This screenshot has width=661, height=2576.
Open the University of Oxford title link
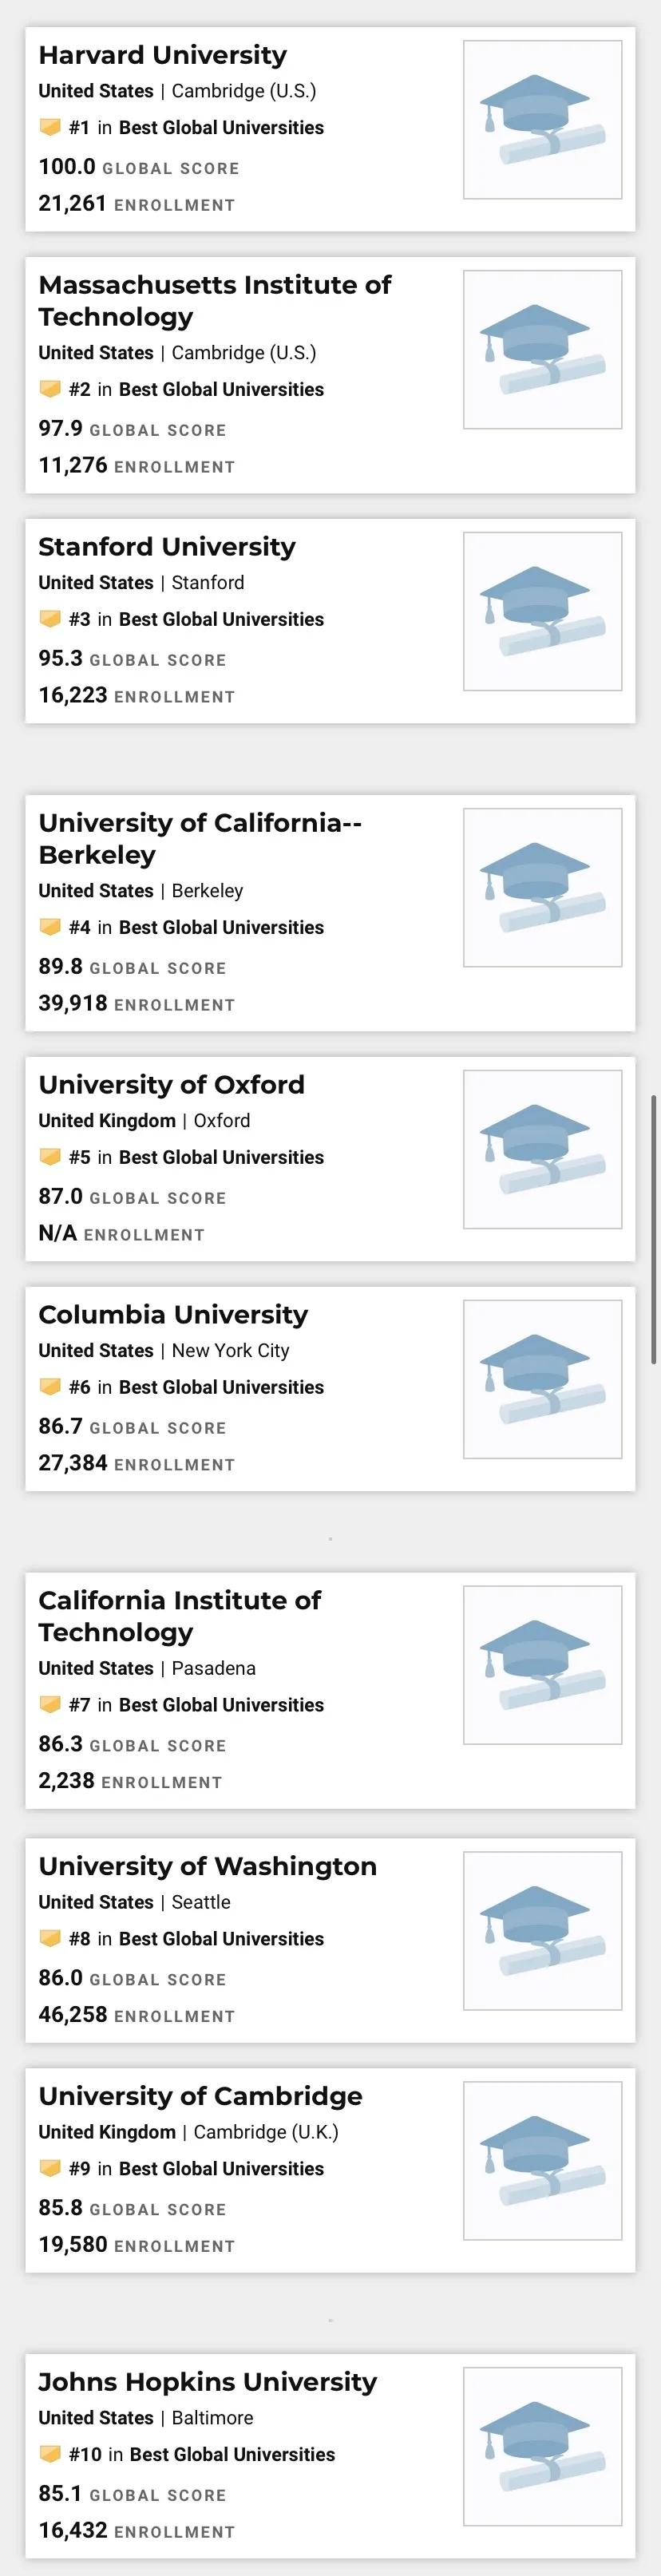[x=171, y=1085]
